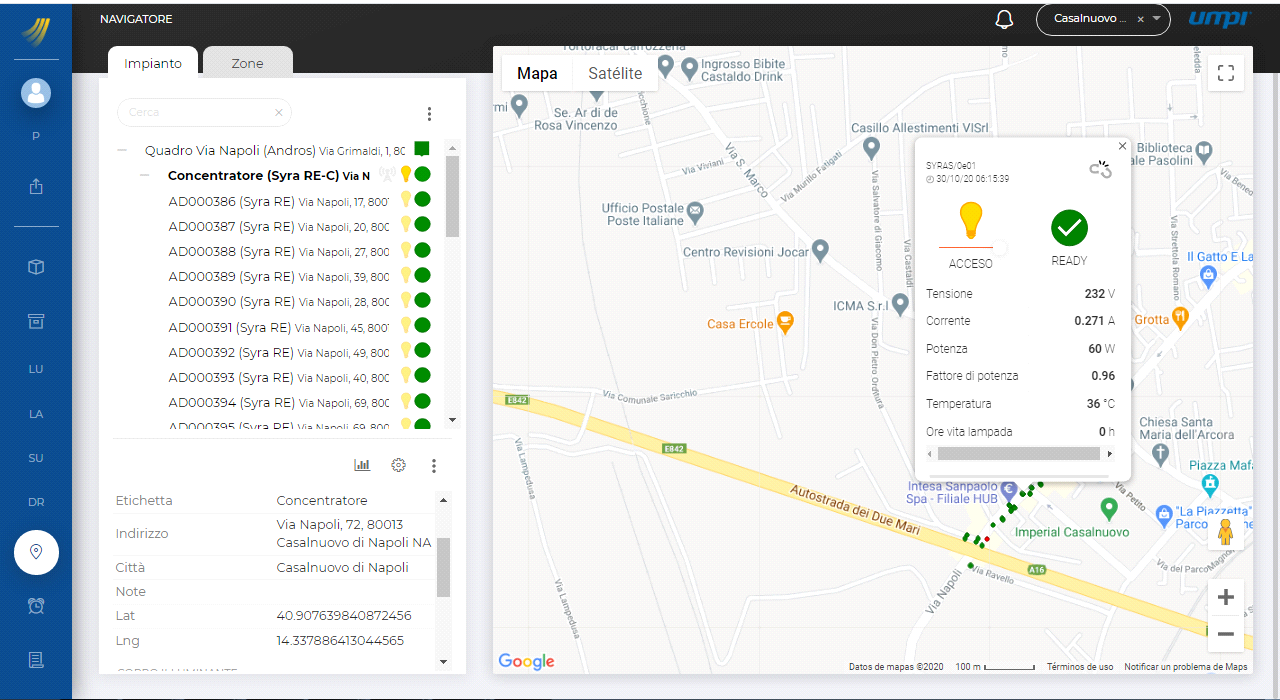Screen dimensions: 1280x700
Task: Click the tree list scroll down arrow
Action: [x=452, y=420]
